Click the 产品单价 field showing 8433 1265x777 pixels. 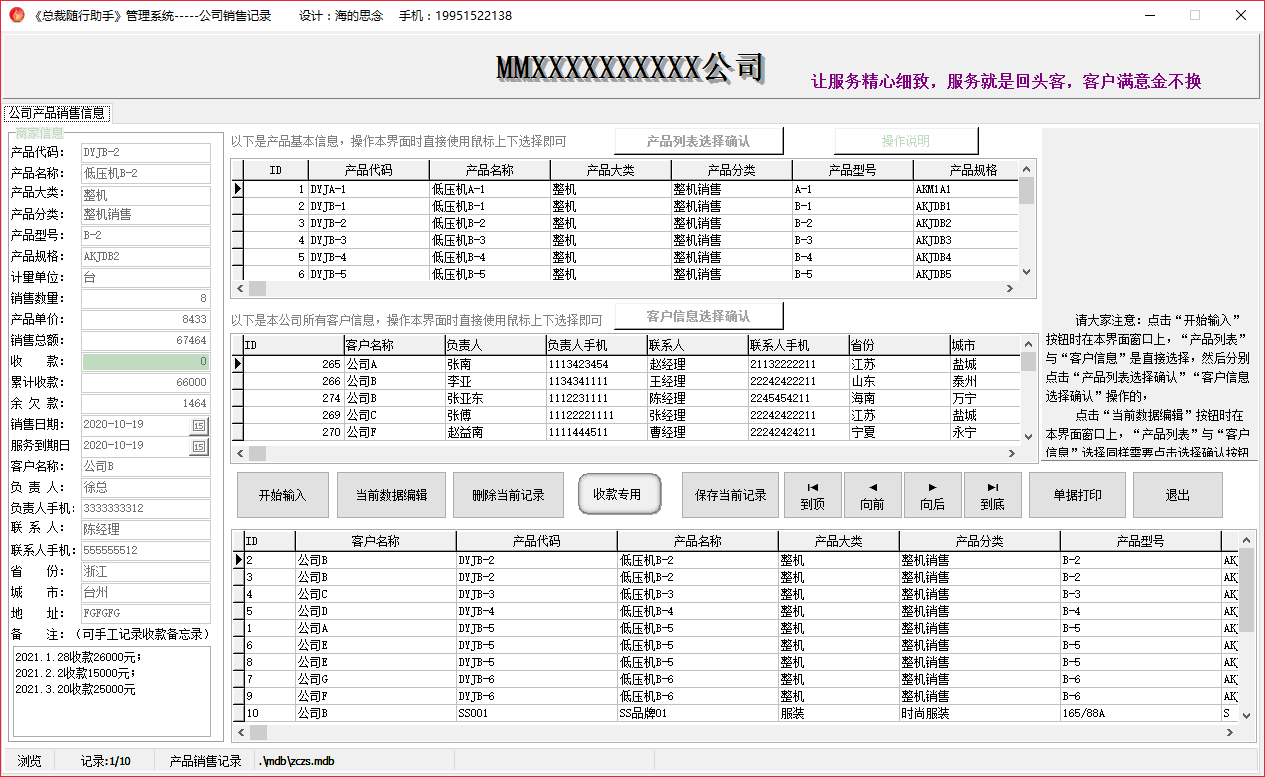click(146, 319)
